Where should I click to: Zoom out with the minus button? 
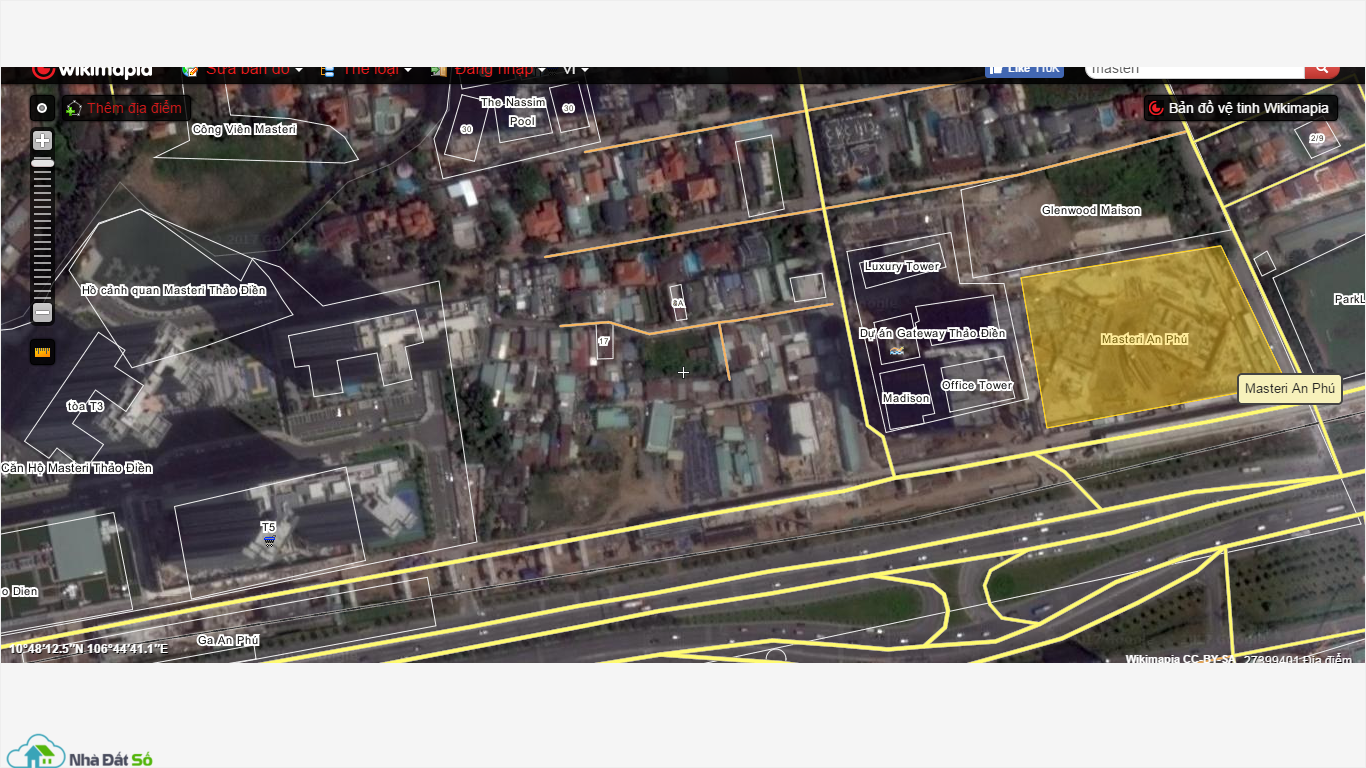(x=42, y=313)
